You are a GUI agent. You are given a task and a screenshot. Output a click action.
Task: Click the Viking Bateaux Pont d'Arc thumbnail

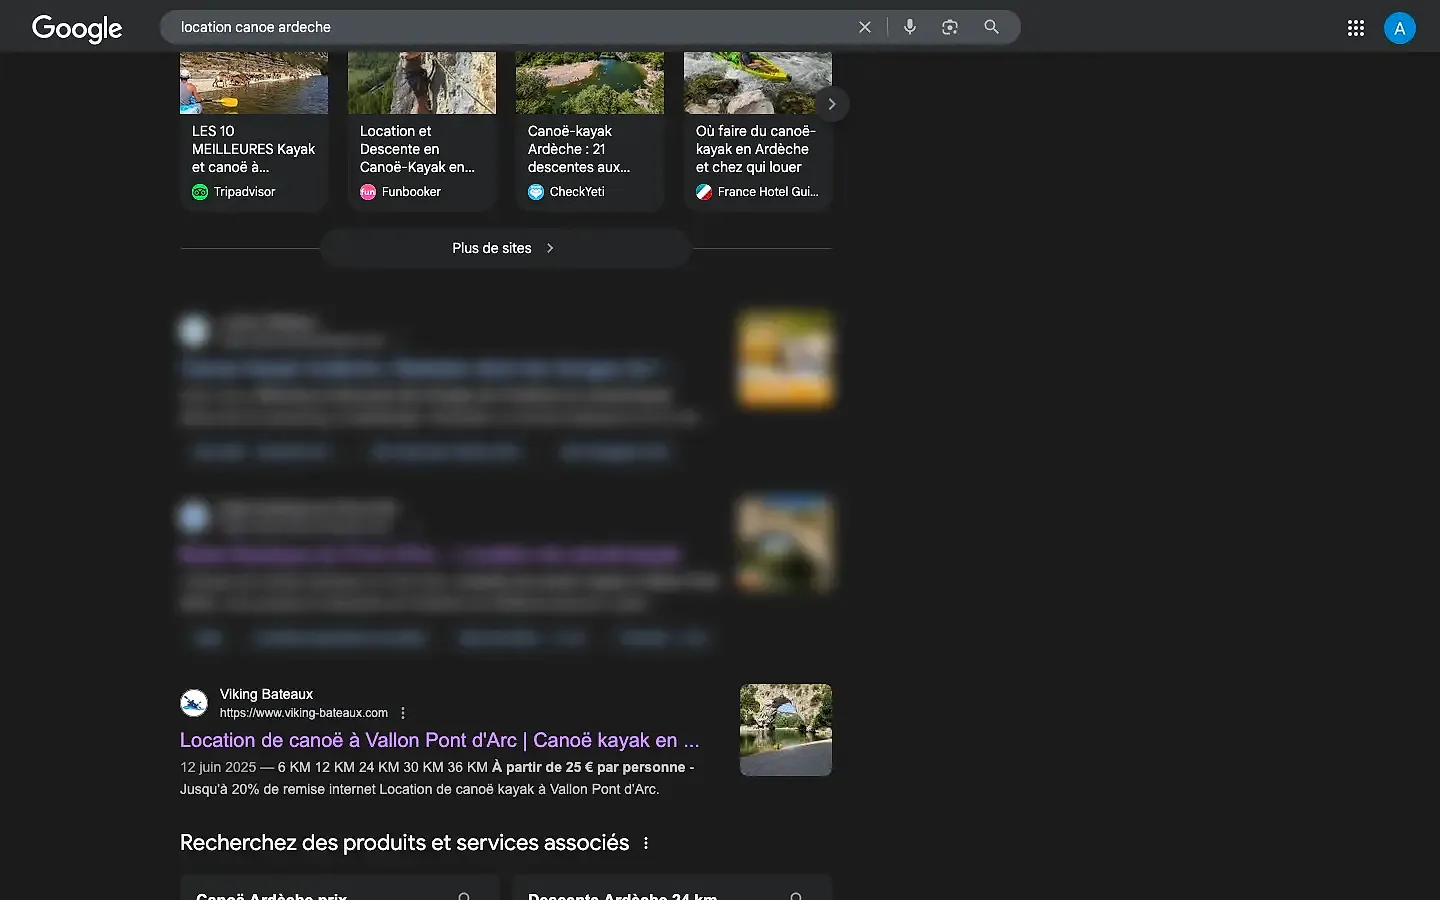(x=786, y=730)
